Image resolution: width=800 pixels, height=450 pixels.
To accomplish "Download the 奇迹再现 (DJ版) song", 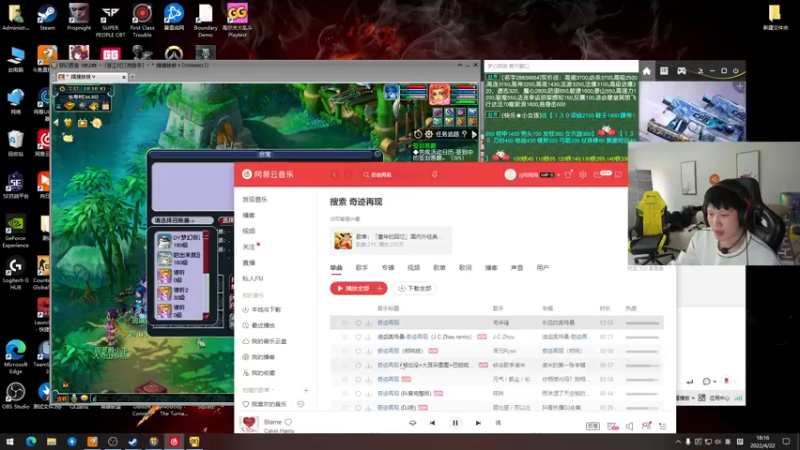I will click(368, 408).
